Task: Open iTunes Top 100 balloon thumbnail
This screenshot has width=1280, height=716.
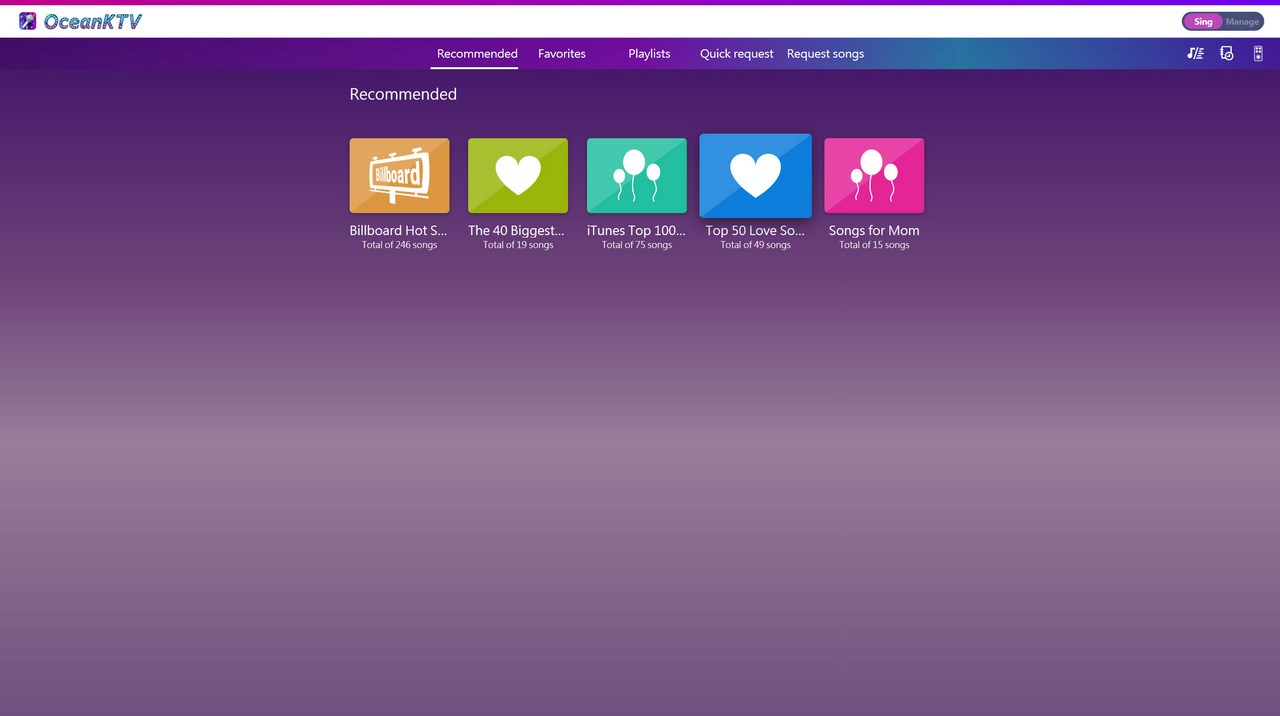Action: [637, 175]
